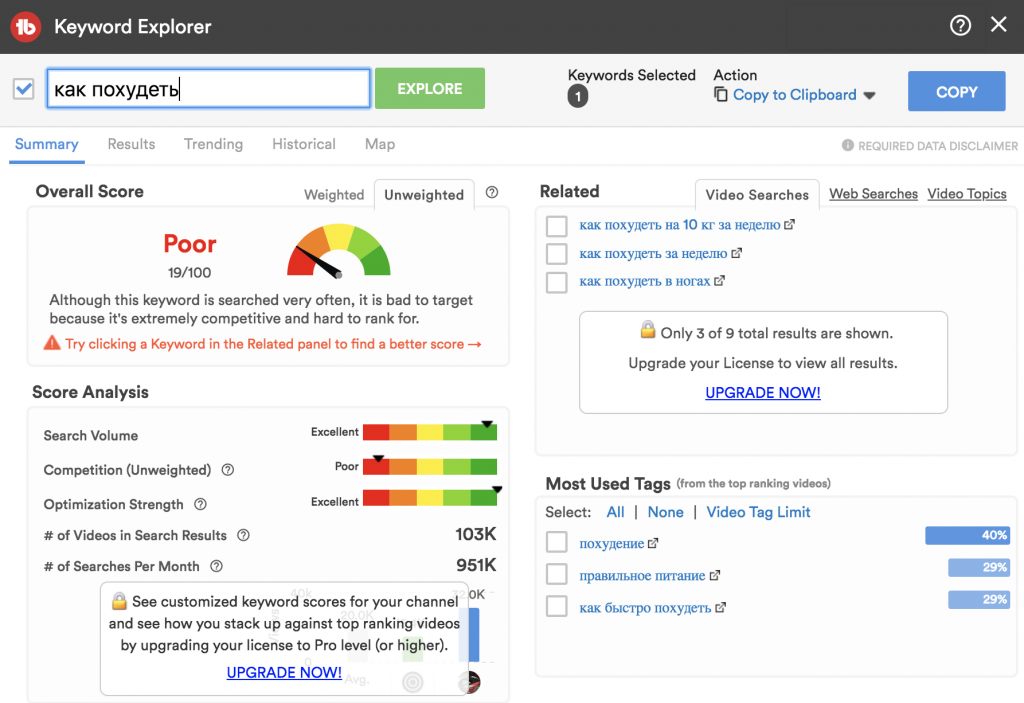Screen dimensions: 1024x703
Task: Click info icon beside # of Searches Per Month
Action: coord(216,566)
